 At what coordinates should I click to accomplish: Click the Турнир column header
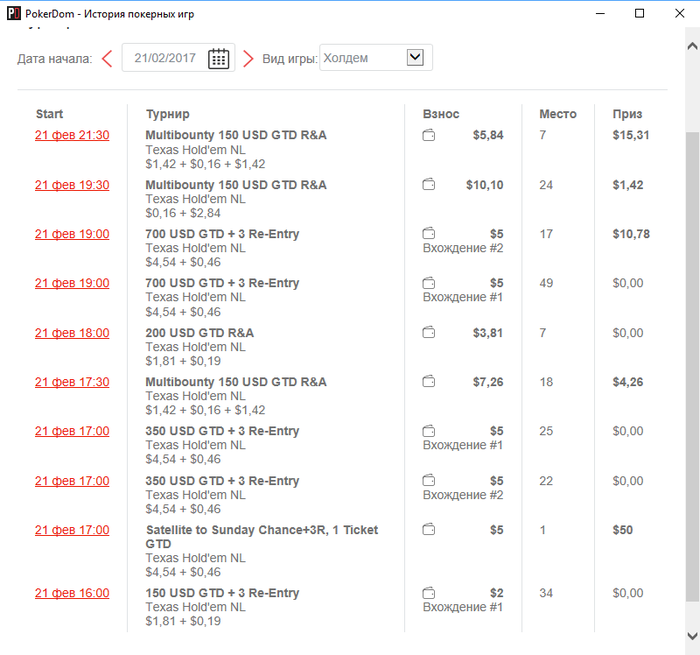tap(168, 114)
